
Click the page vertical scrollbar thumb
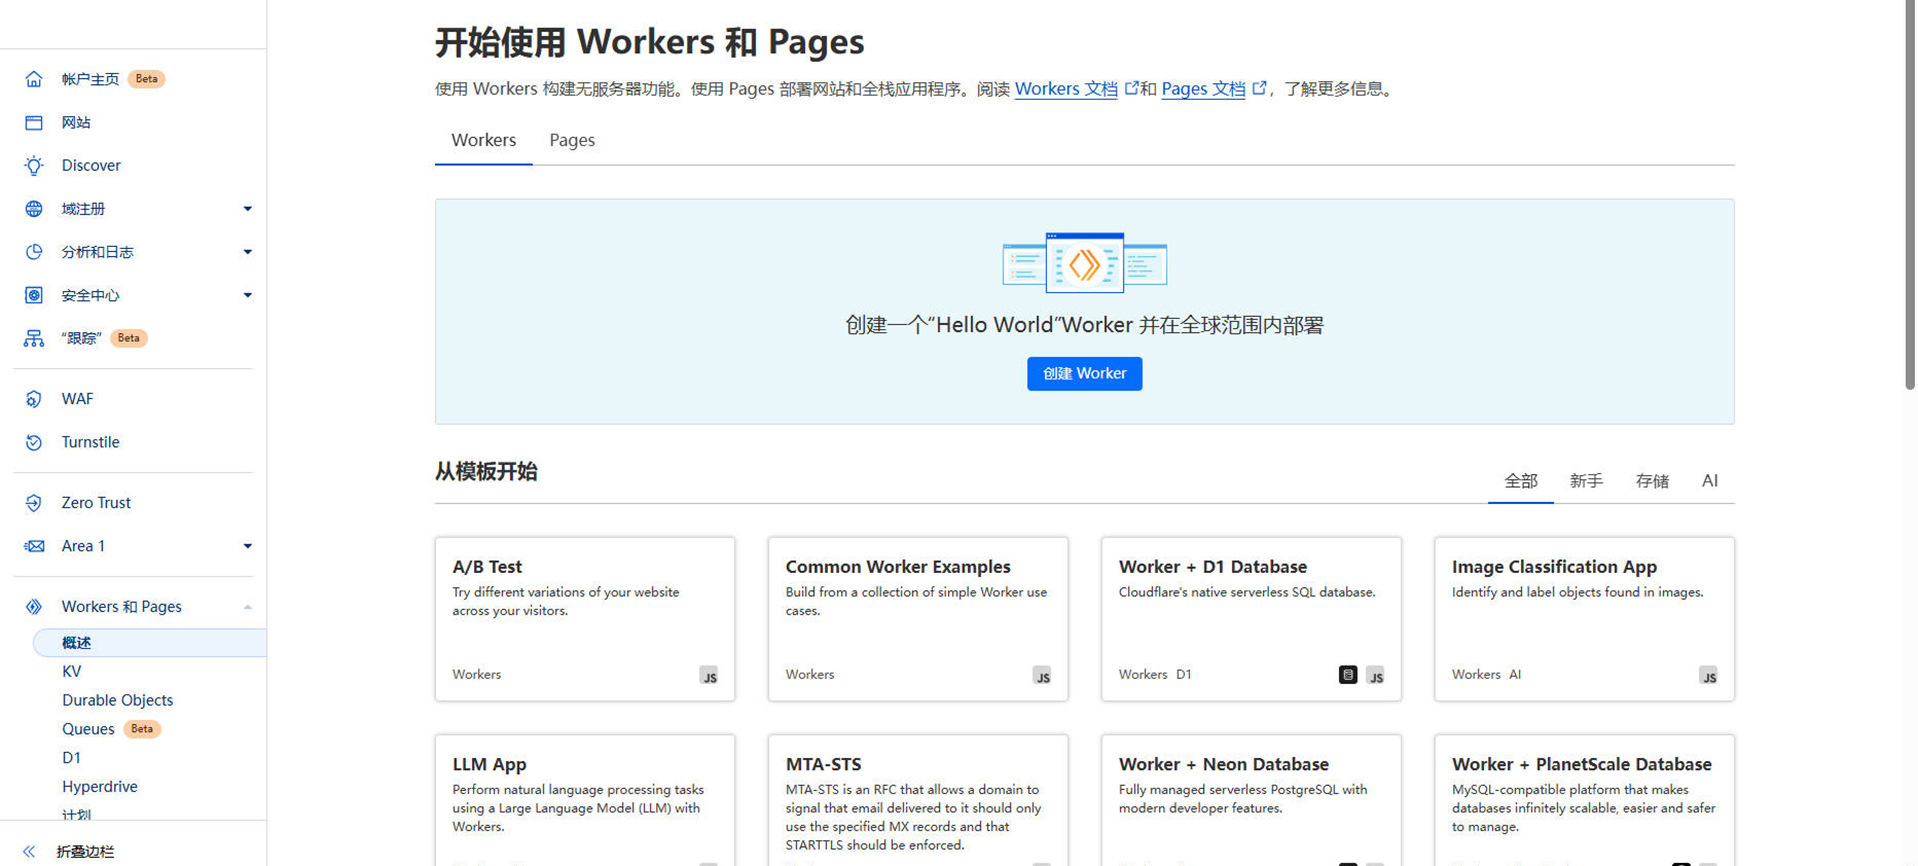(x=1909, y=195)
